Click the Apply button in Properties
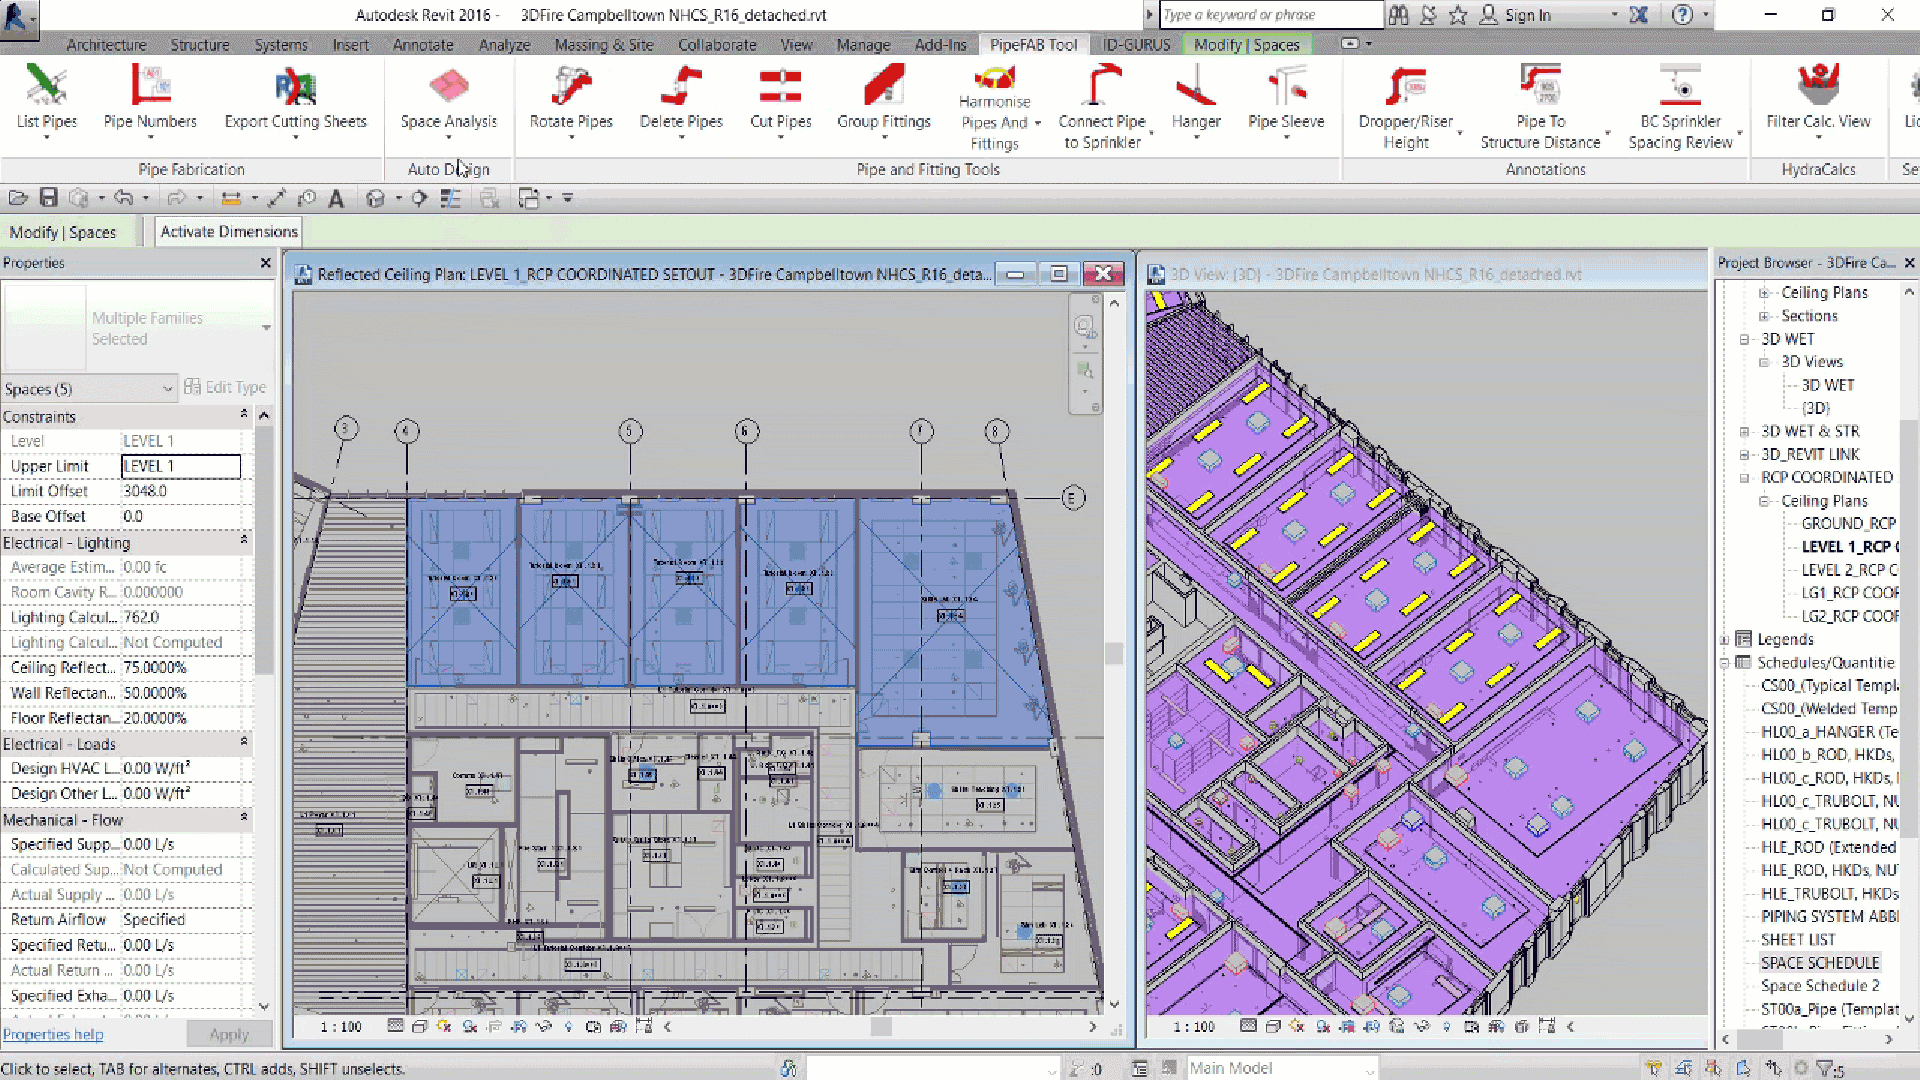This screenshot has height=1080, width=1920. [229, 1034]
